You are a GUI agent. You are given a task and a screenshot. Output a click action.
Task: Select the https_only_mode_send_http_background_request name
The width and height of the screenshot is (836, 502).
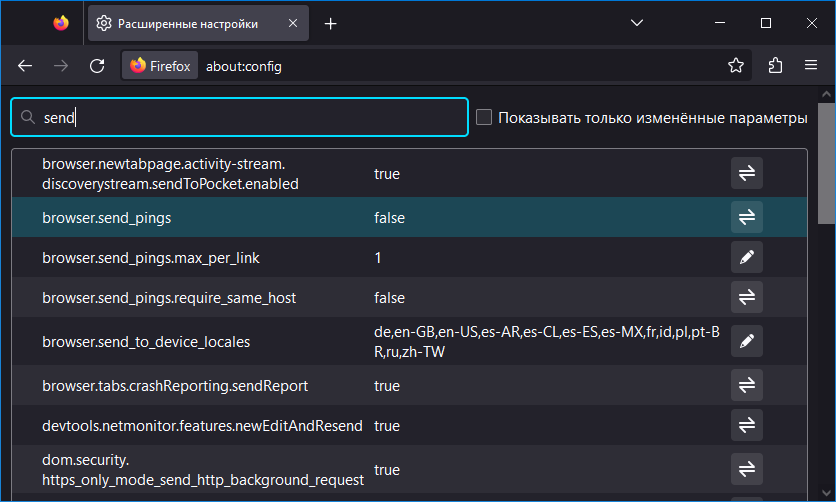click(203, 470)
